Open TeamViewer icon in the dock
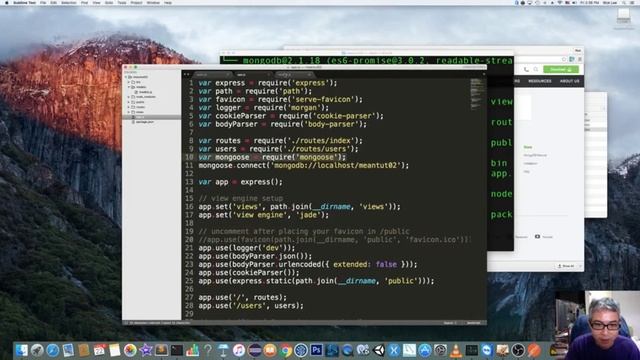Viewport: 640px width, 360px height. [x=487, y=350]
